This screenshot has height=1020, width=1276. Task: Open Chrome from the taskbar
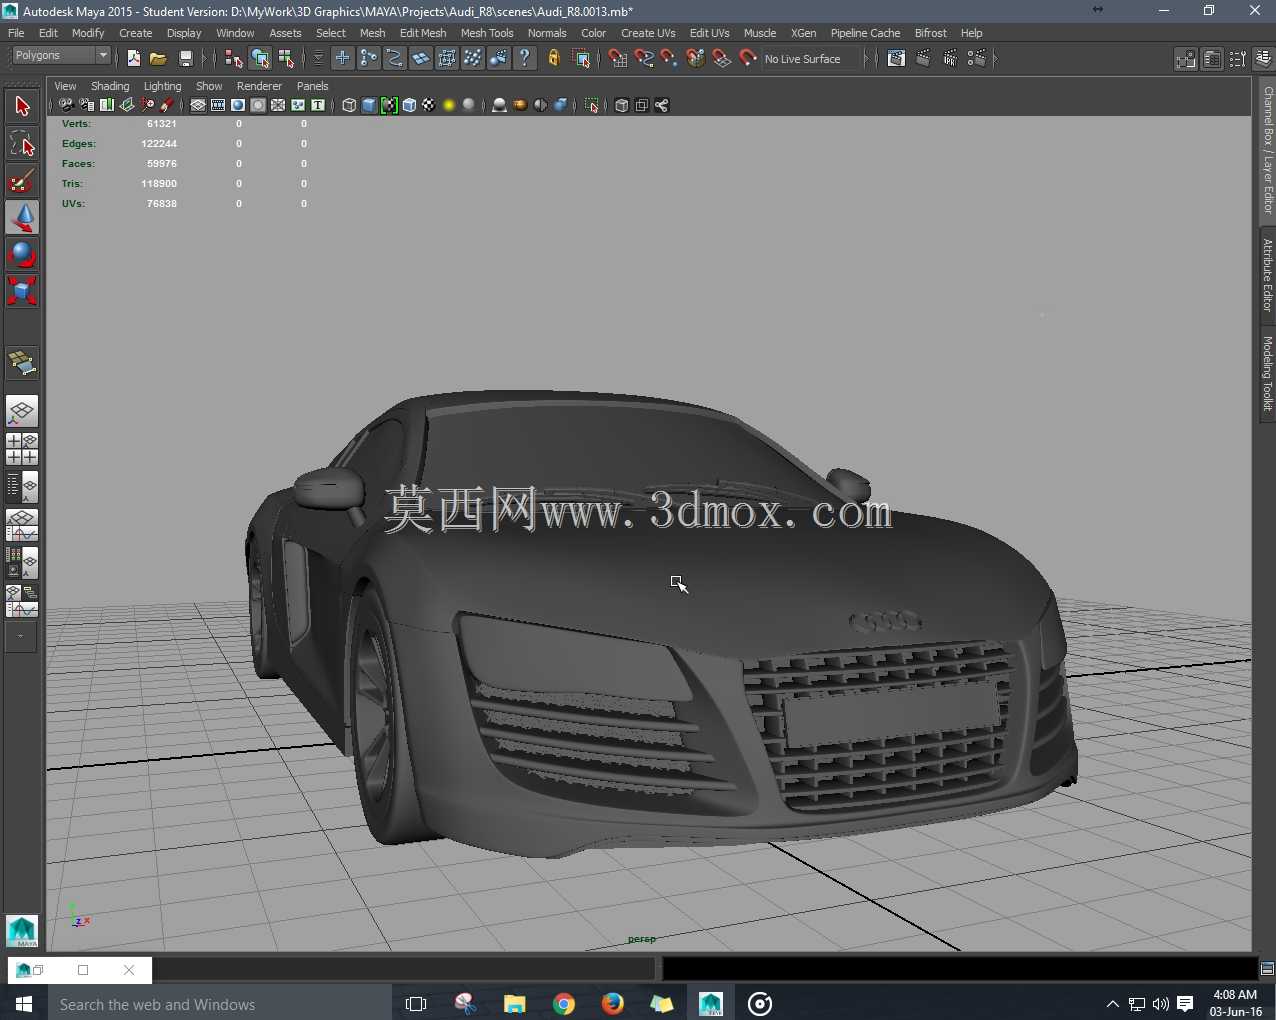564,1003
